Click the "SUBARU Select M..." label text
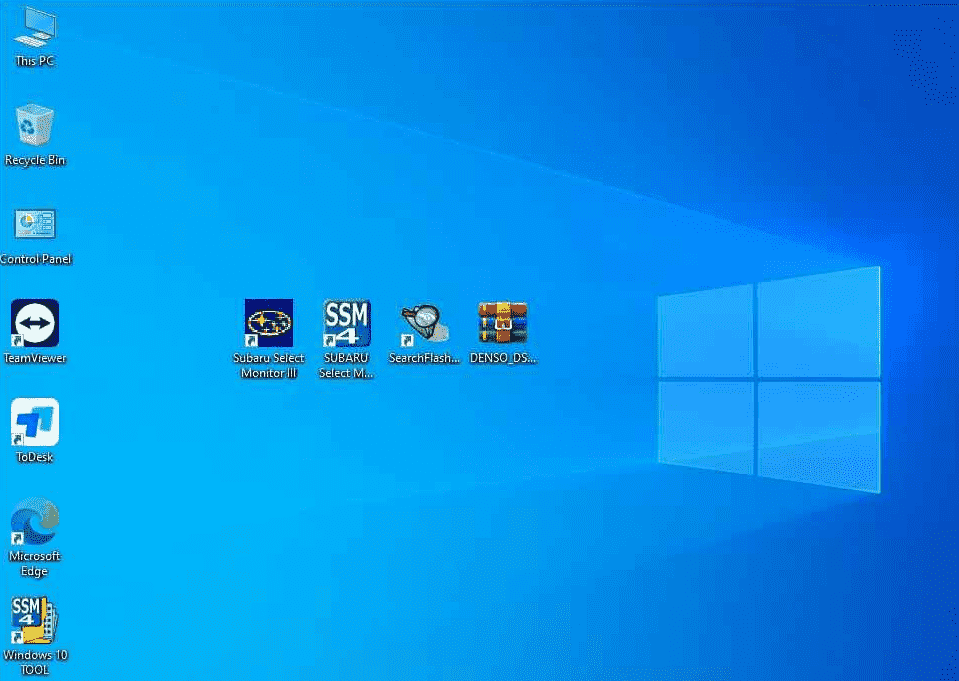 346,365
